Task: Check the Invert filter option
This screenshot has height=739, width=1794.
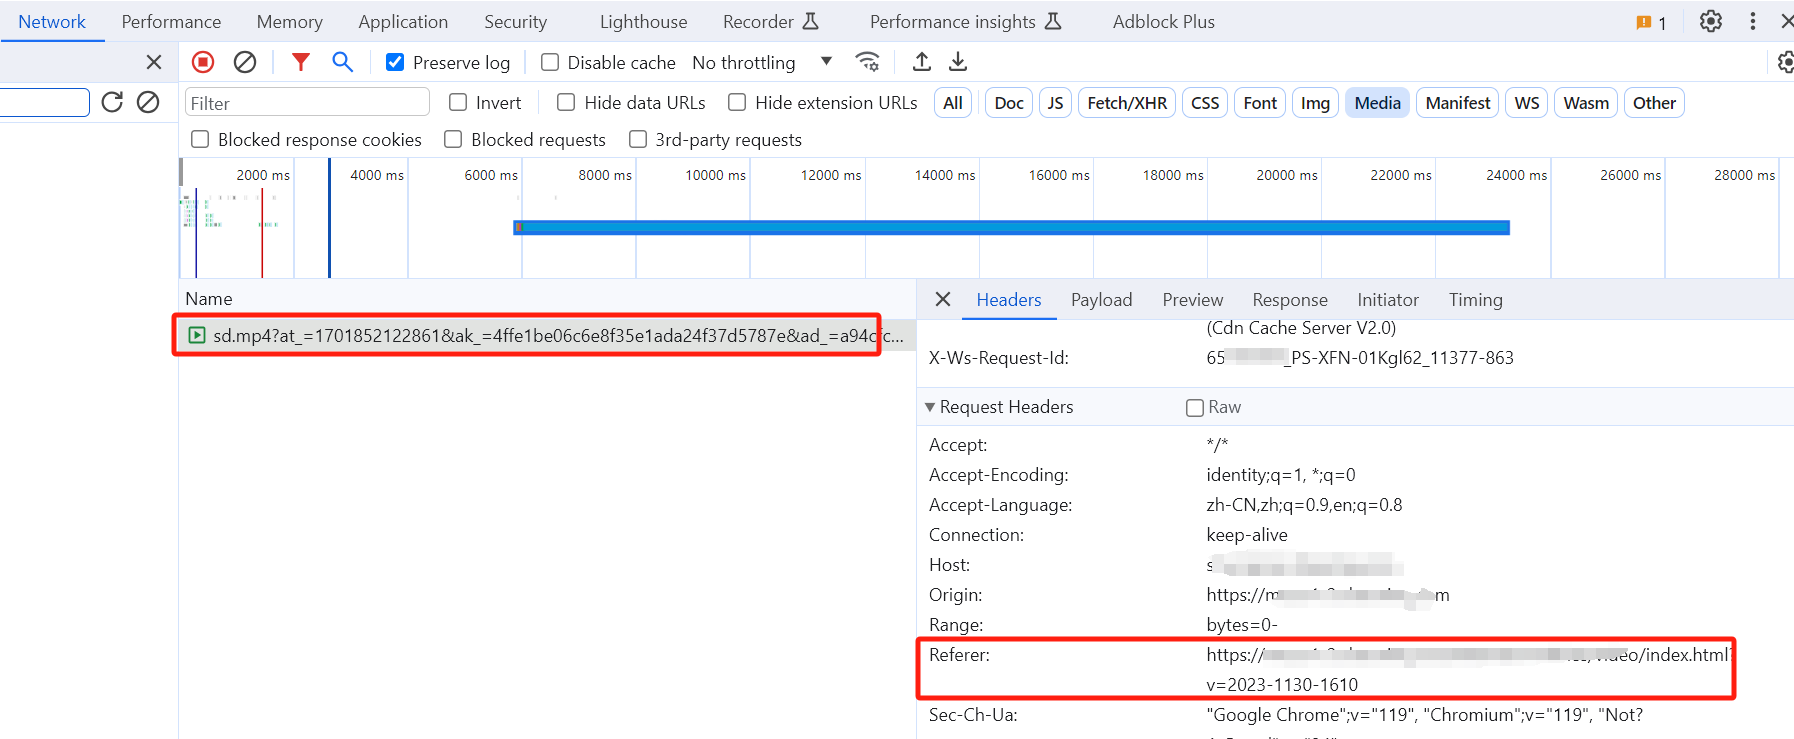Action: [458, 102]
